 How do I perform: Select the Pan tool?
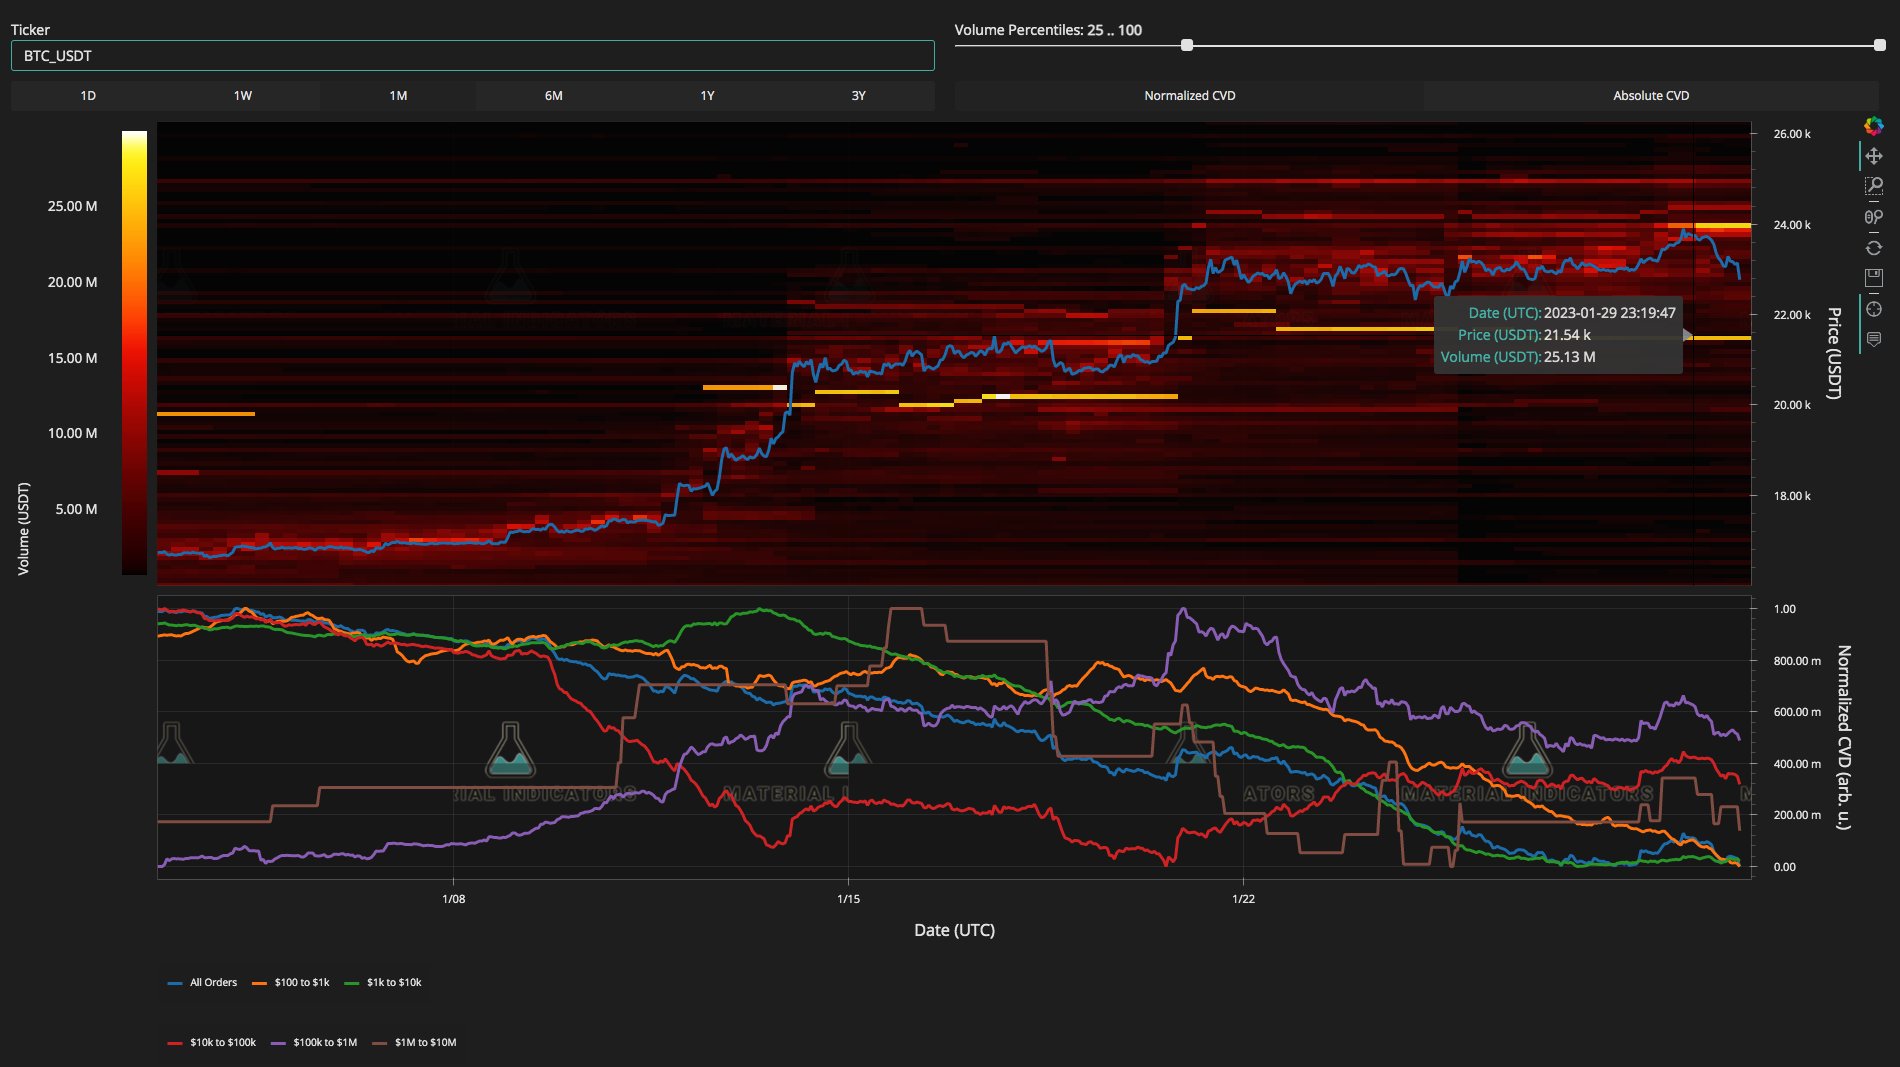coord(1874,156)
